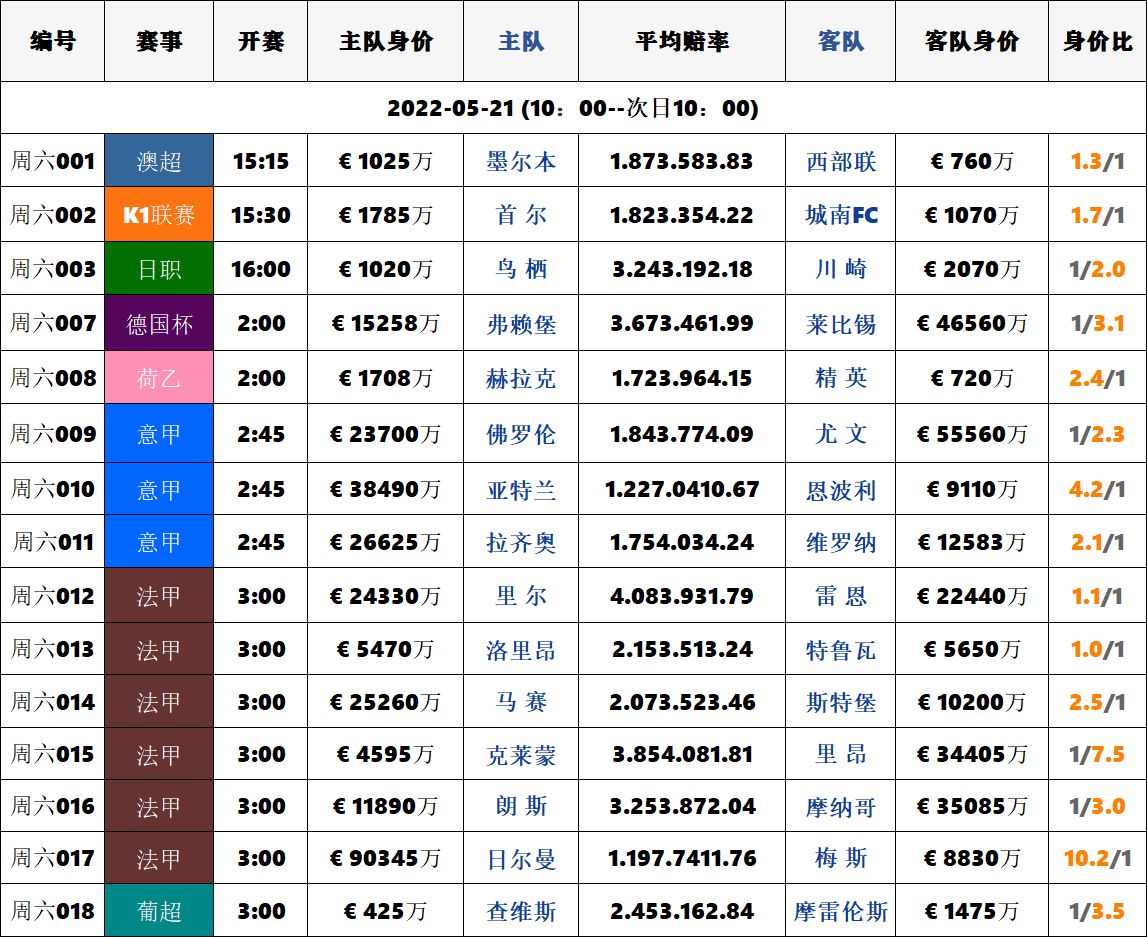Screen dimensions: 1147x937
Task: Open the 城南FC away team link
Action: 840,215
